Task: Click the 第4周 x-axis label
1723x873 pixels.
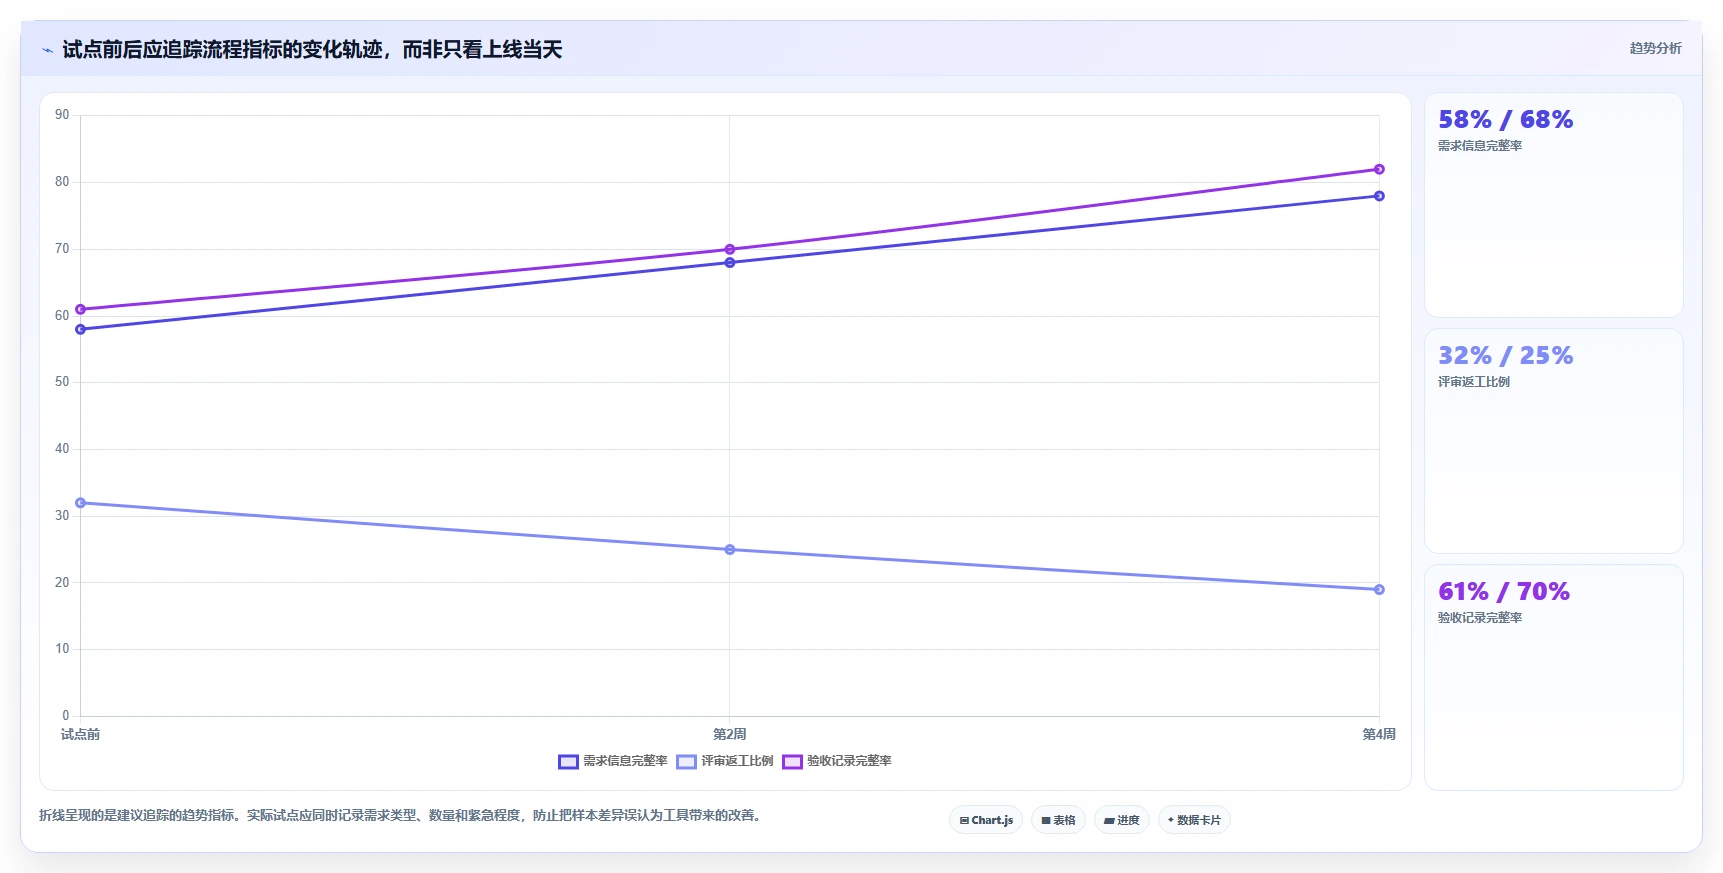Action: pos(1379,734)
